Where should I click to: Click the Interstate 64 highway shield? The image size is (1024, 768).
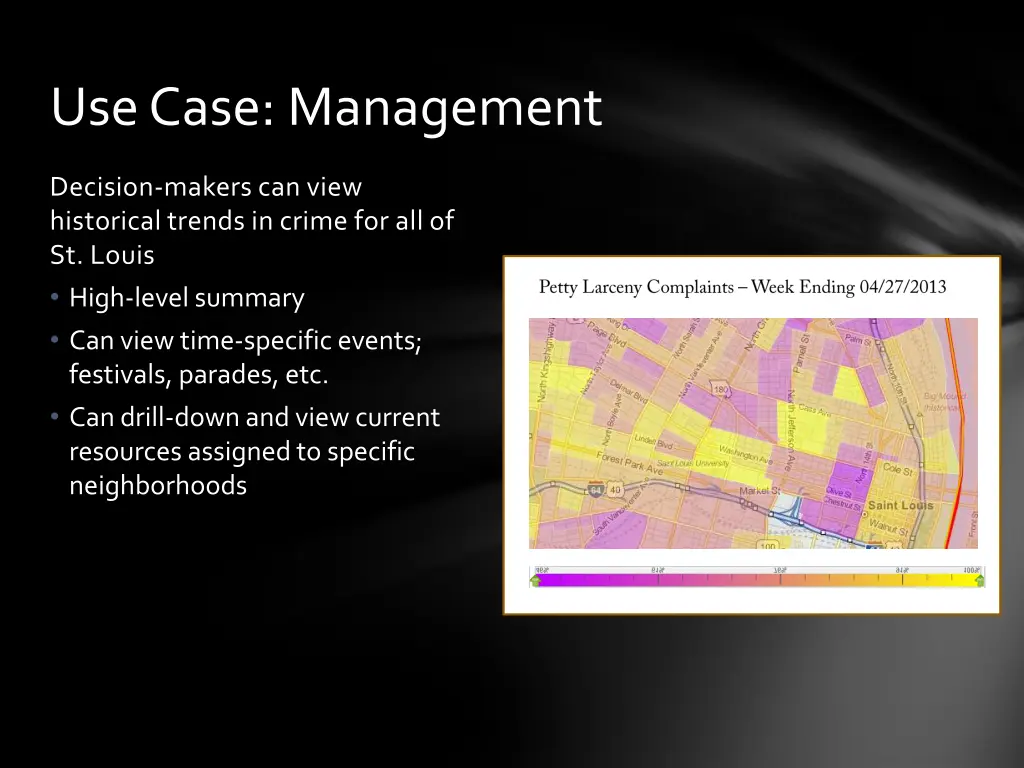tap(596, 490)
